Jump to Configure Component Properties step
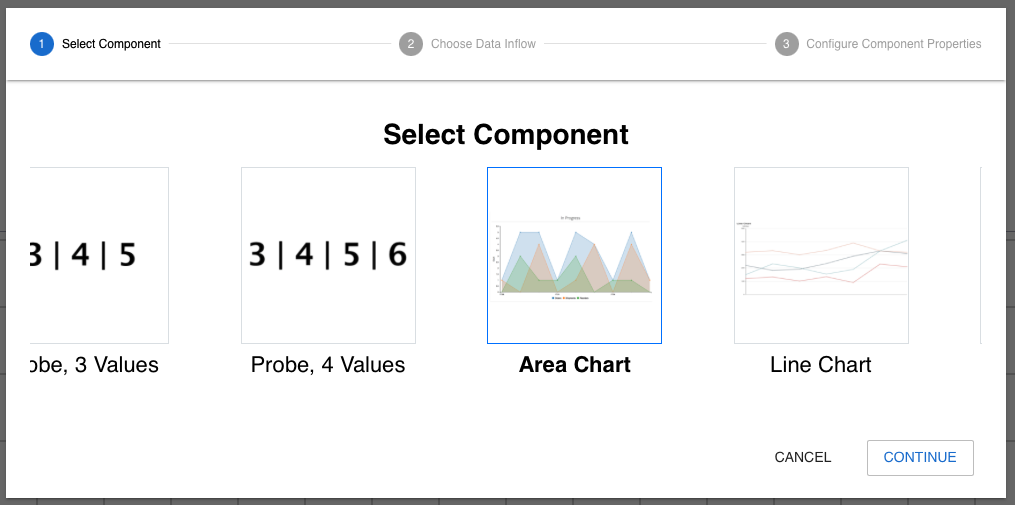 pyautogui.click(x=893, y=44)
